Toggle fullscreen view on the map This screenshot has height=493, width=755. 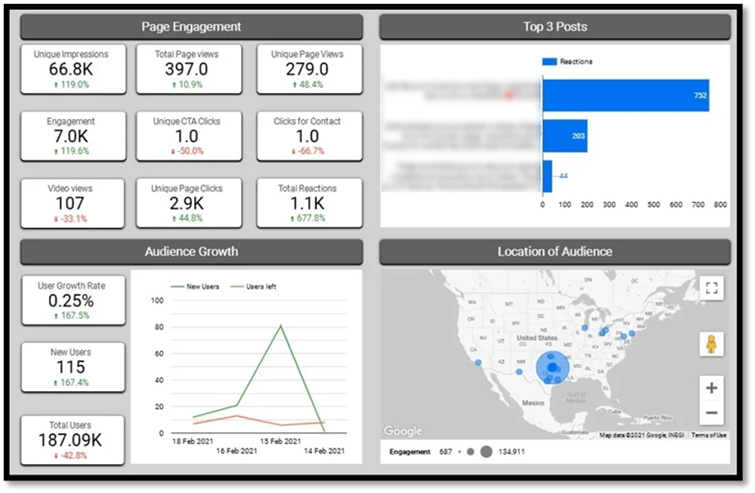tap(711, 288)
